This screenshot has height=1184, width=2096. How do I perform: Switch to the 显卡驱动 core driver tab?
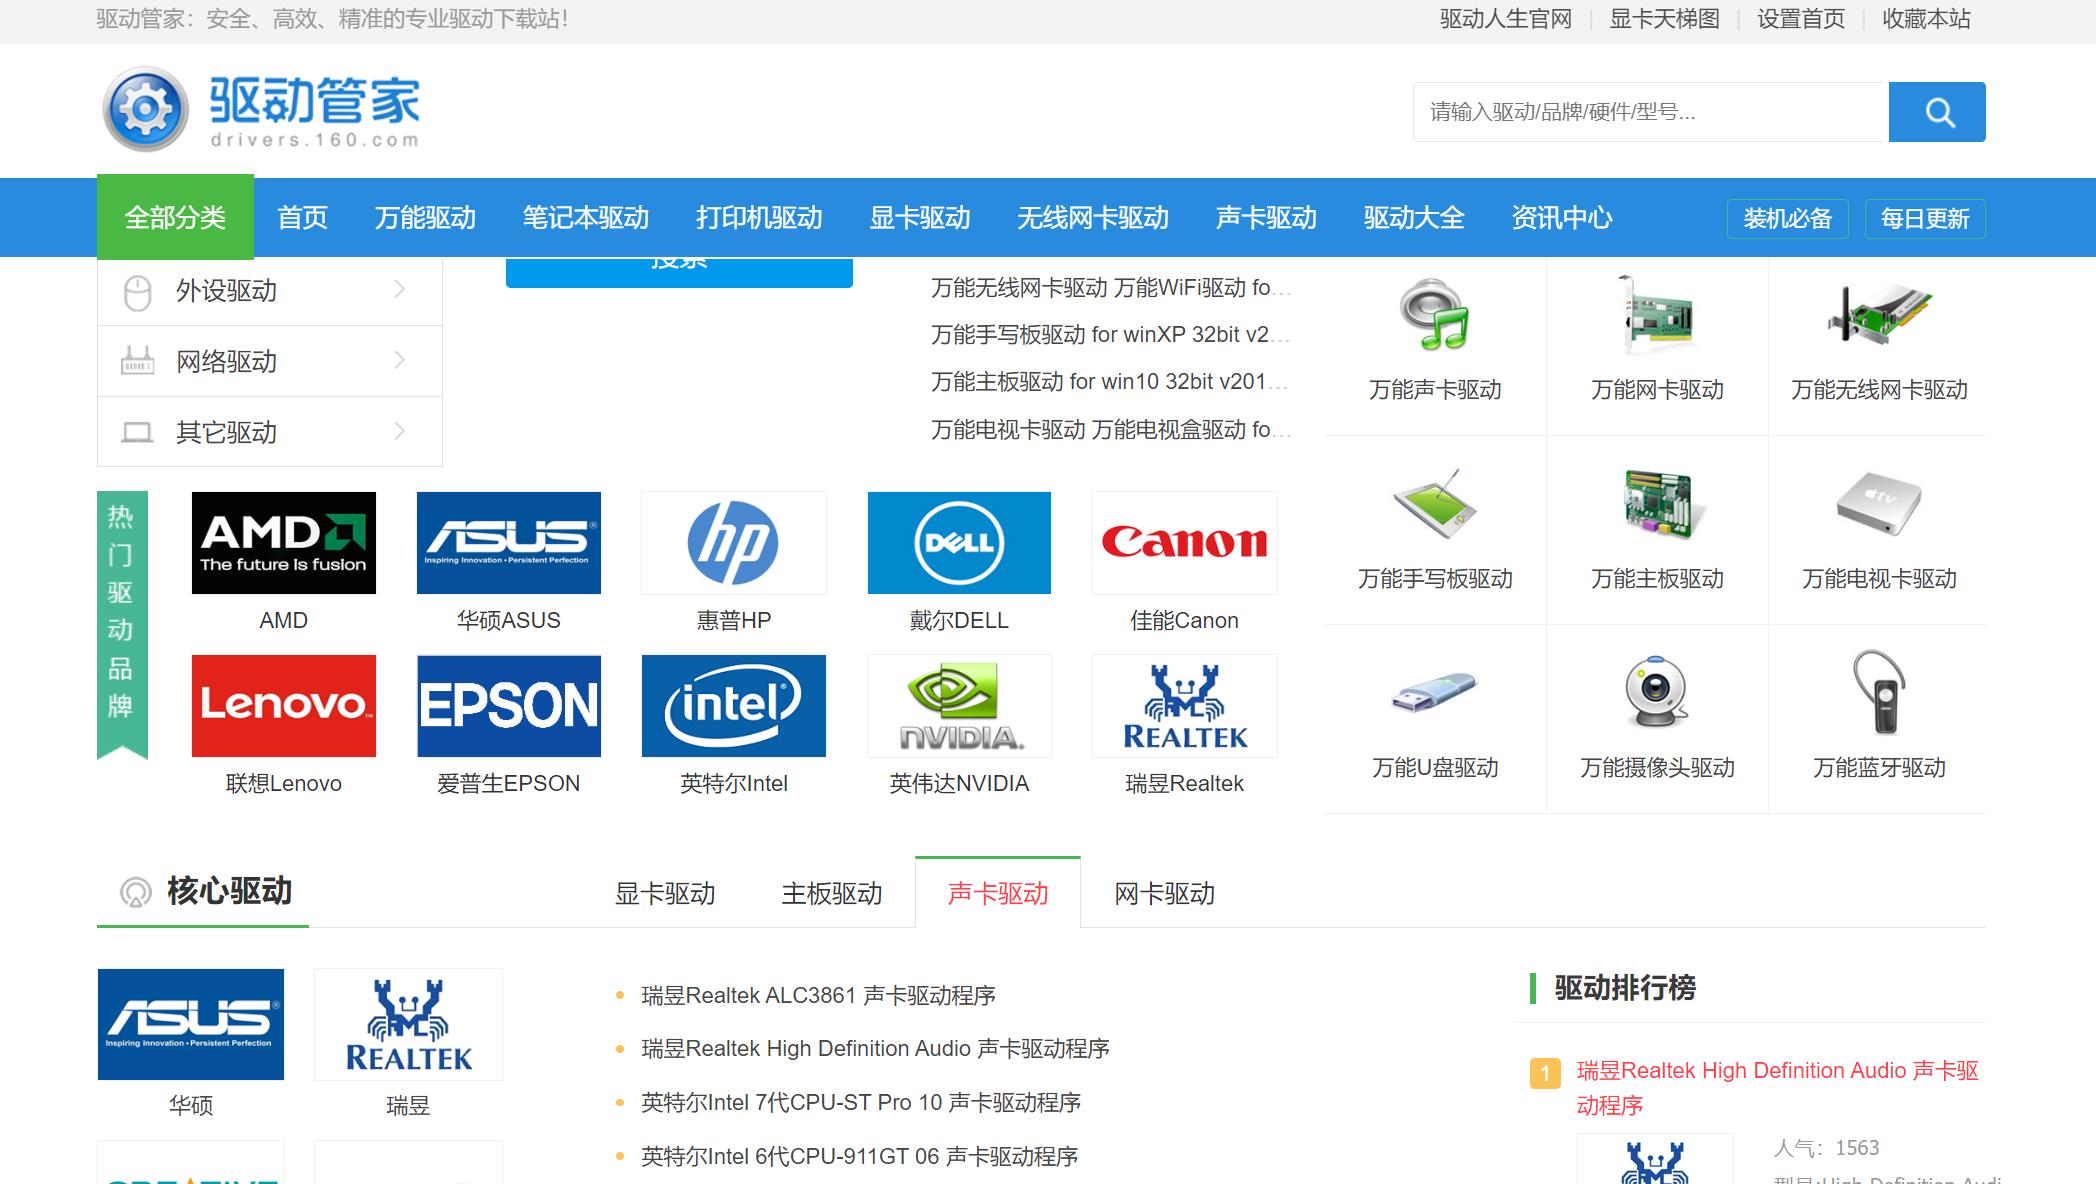click(665, 893)
